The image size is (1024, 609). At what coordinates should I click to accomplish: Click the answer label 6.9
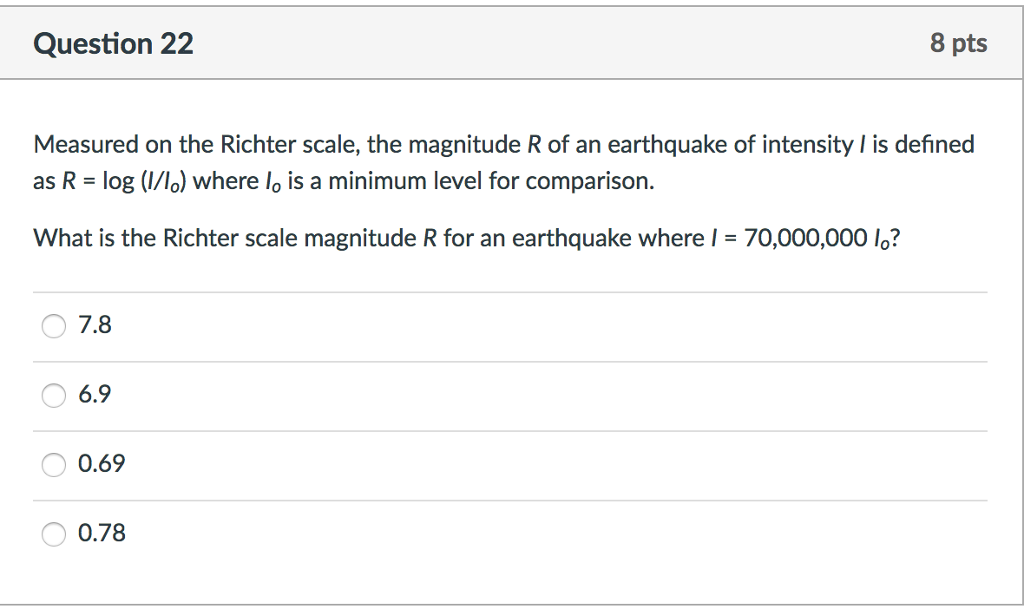pos(94,394)
